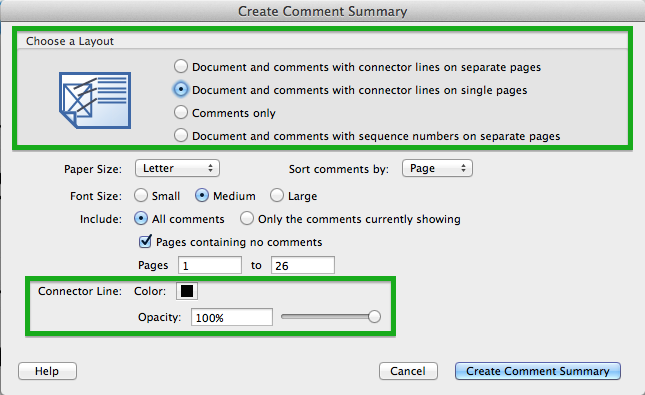The image size is (645, 395).
Task: Click the layout preview icon
Action: [95, 100]
